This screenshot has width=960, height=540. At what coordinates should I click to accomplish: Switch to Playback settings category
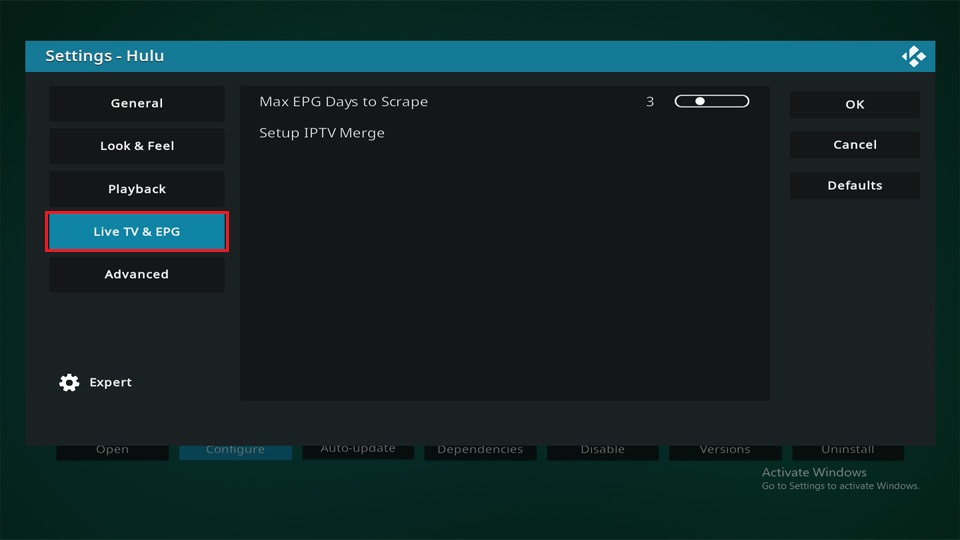point(137,189)
